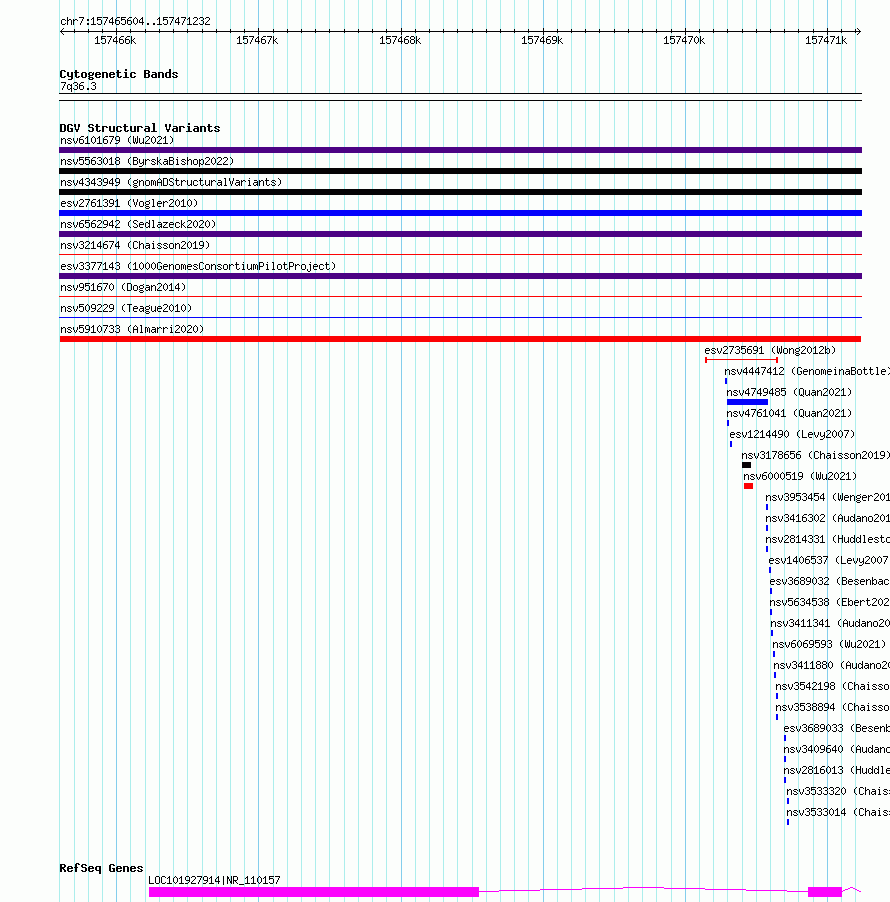Select the DGV Structural Variants track title
Screen dimensions: 890x902
(x=140, y=128)
